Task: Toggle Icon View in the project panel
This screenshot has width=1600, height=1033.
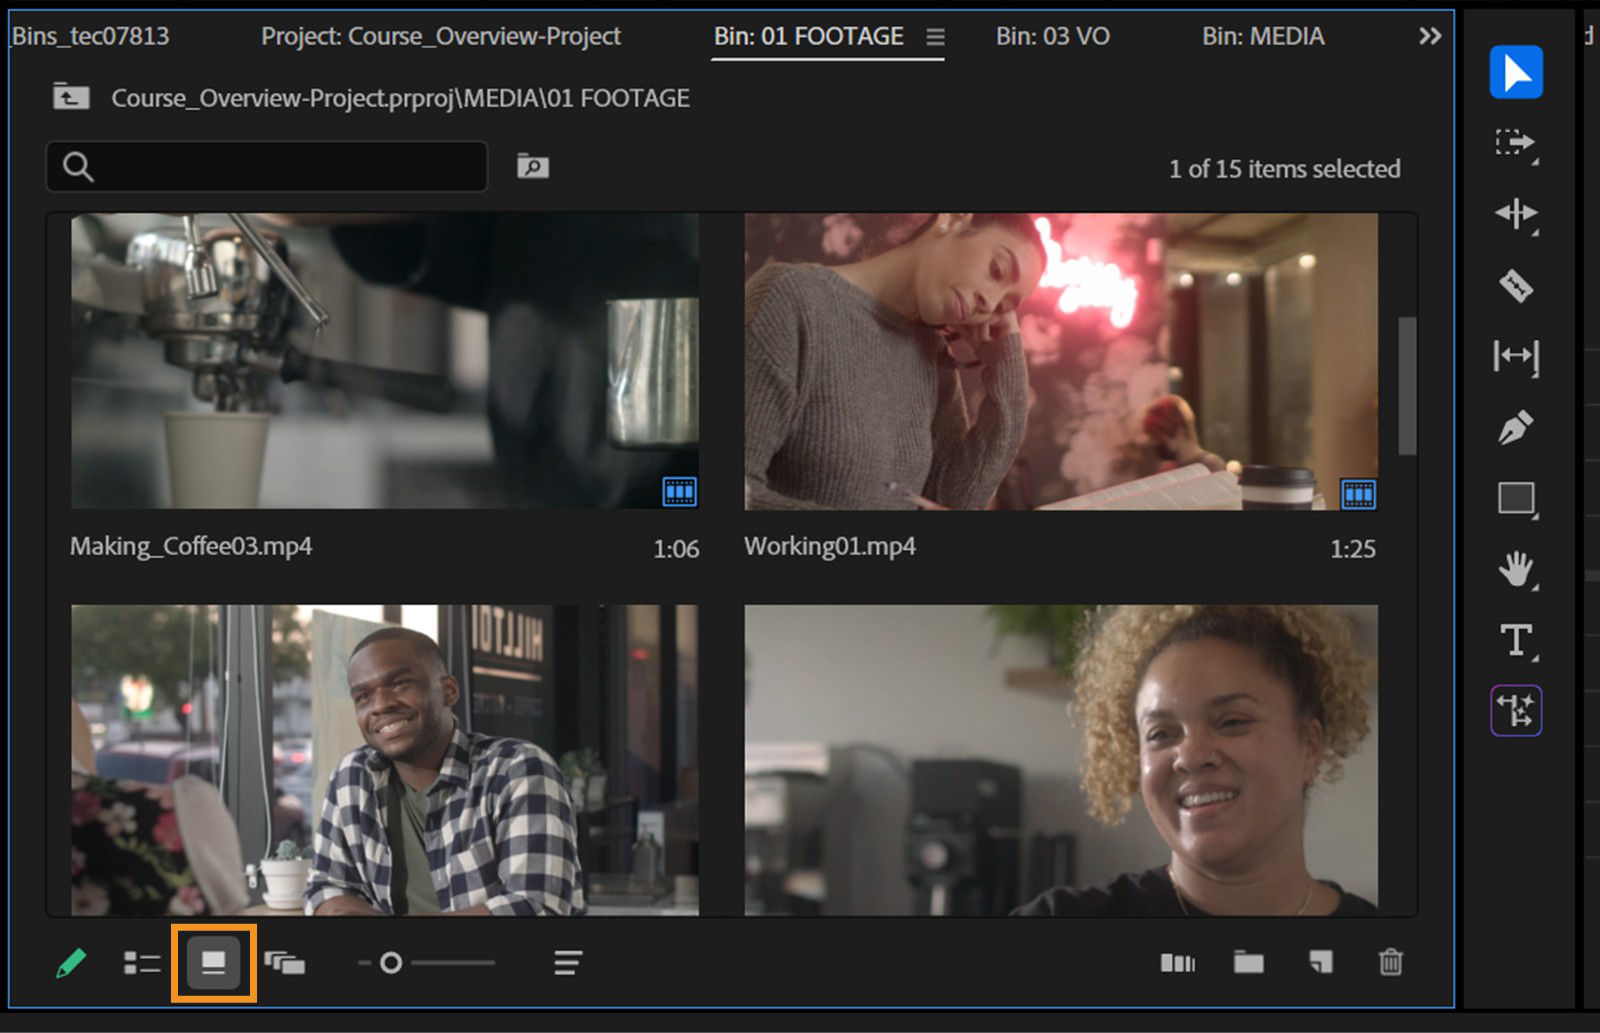Action: pos(213,963)
